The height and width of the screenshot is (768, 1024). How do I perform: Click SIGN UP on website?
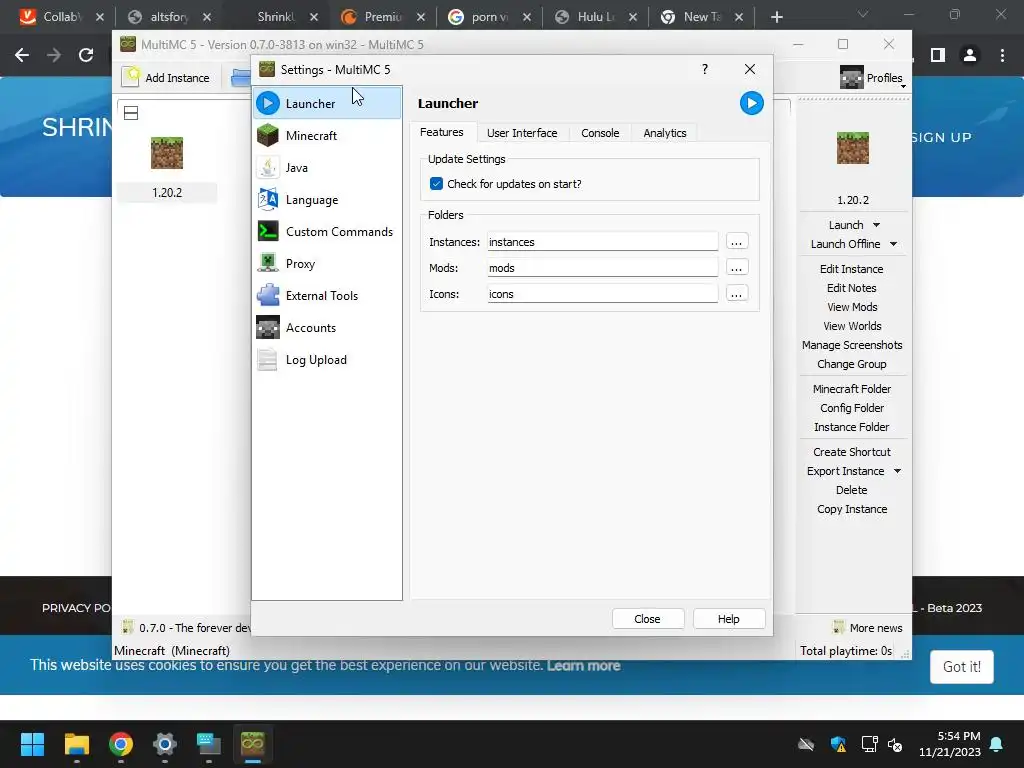click(x=942, y=137)
